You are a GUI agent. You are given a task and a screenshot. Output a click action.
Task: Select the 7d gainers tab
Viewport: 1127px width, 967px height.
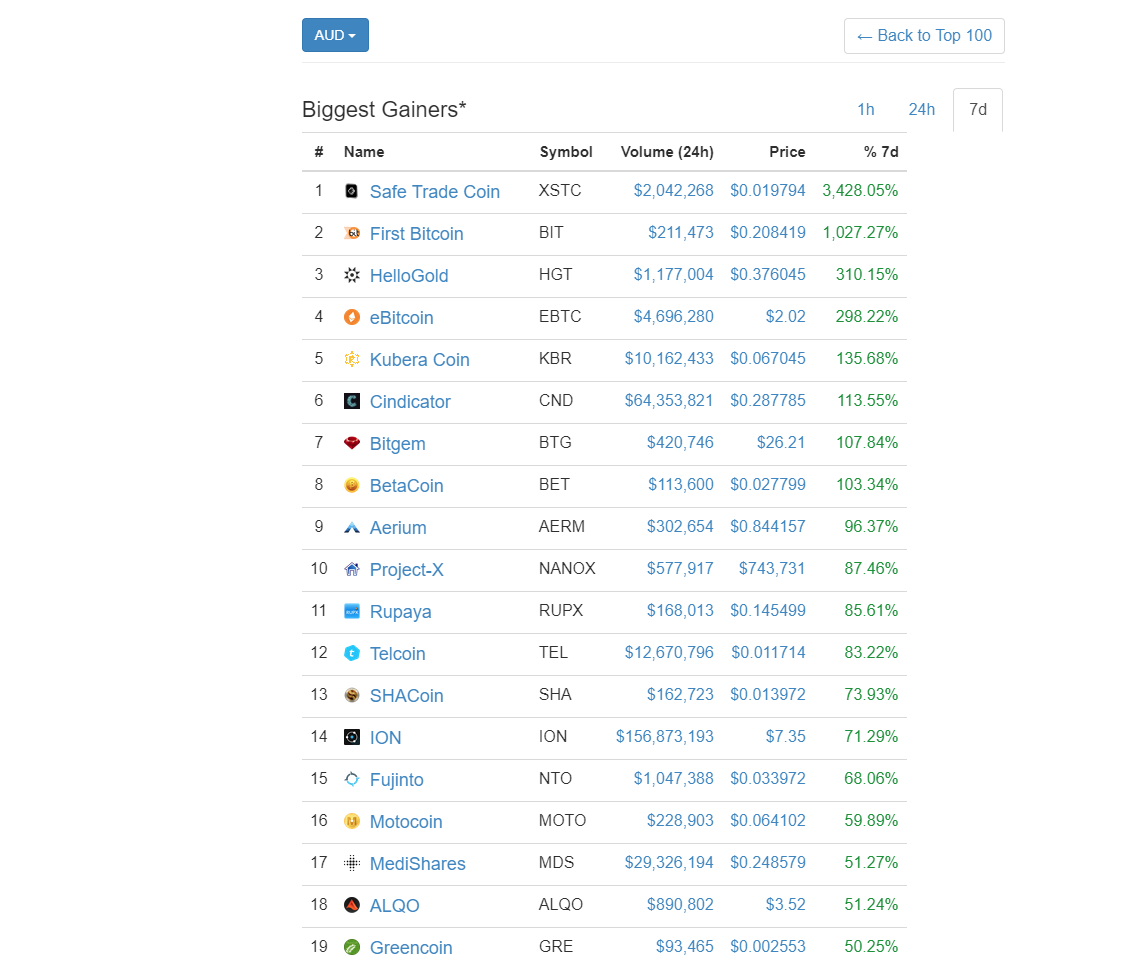click(x=978, y=109)
